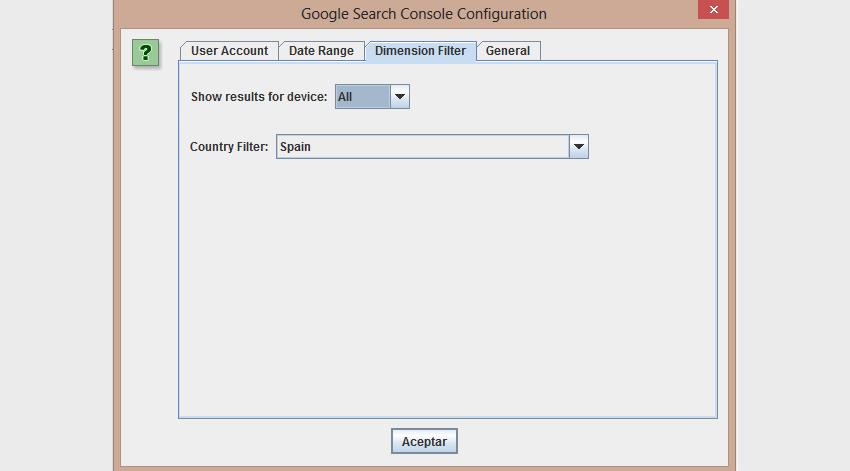Click the 'Google Search Console Configuration' title text

(x=424, y=14)
